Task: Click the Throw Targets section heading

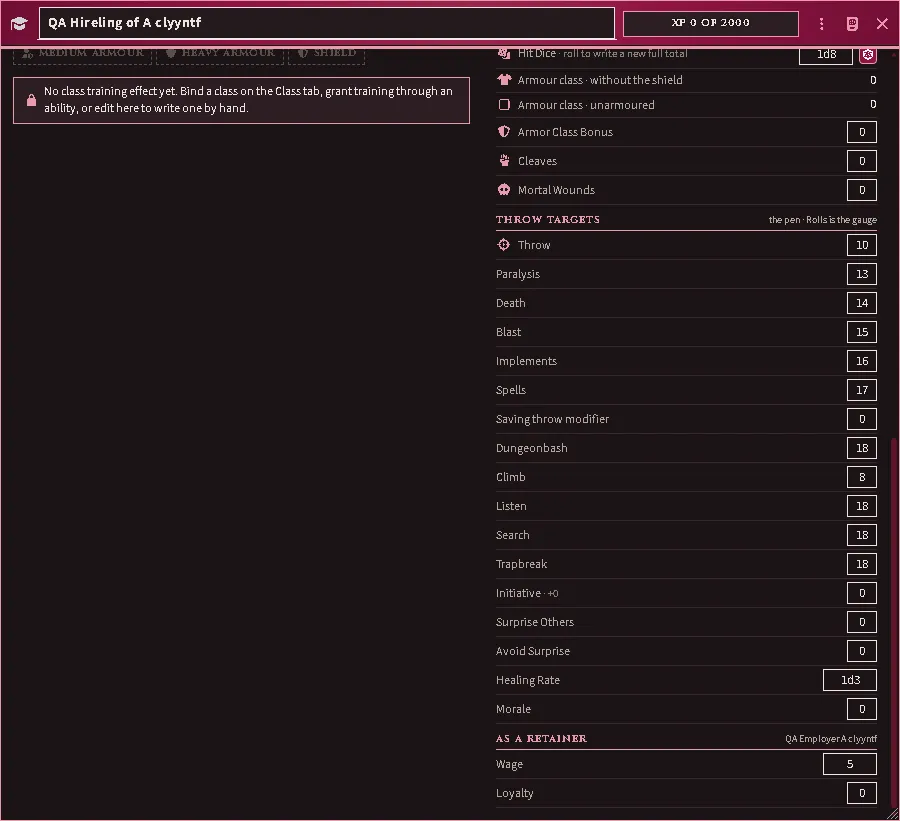Action: pos(548,219)
